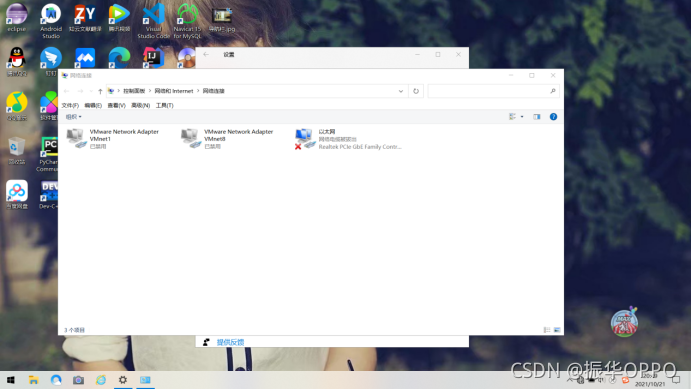Open Visual Studio Code desktop shortcut

(154, 21)
